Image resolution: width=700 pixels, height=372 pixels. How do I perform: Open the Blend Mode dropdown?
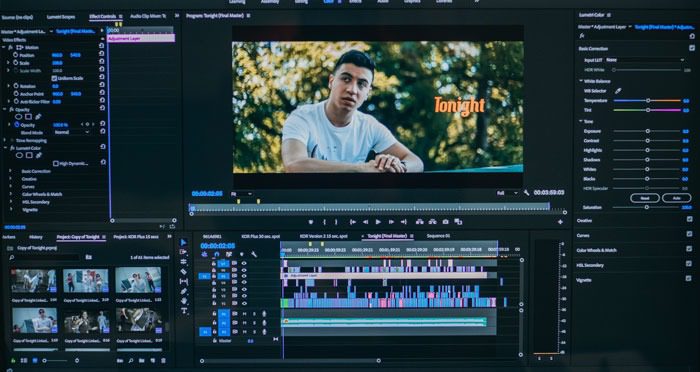click(x=72, y=132)
